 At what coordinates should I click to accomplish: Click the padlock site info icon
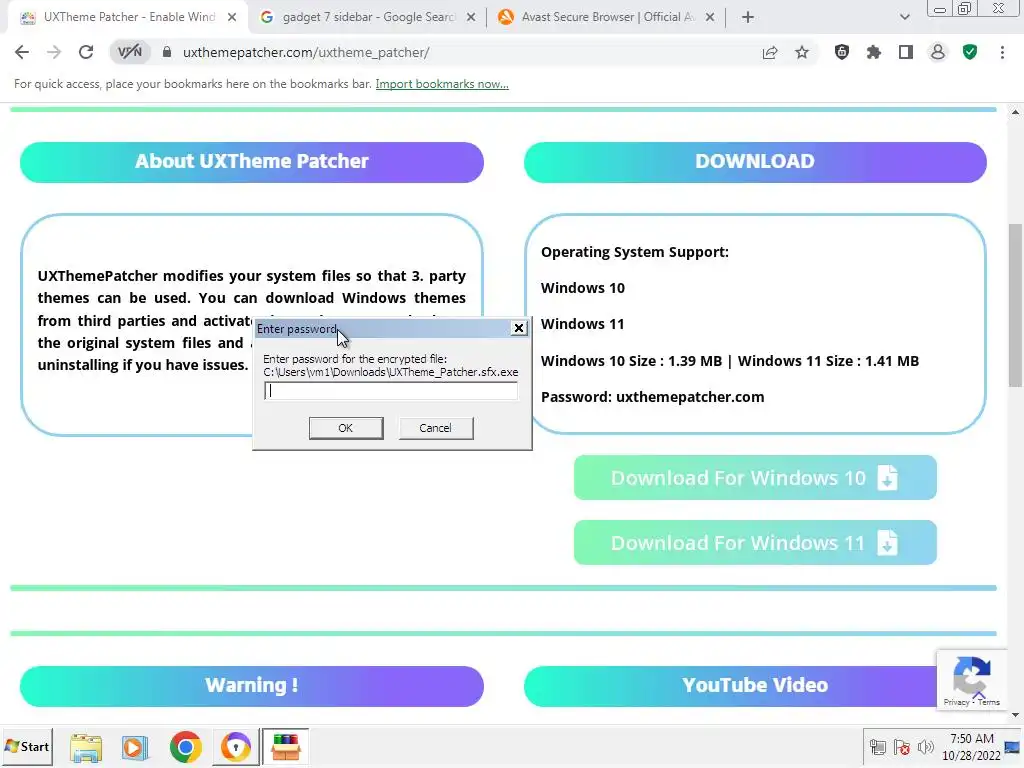tap(167, 52)
